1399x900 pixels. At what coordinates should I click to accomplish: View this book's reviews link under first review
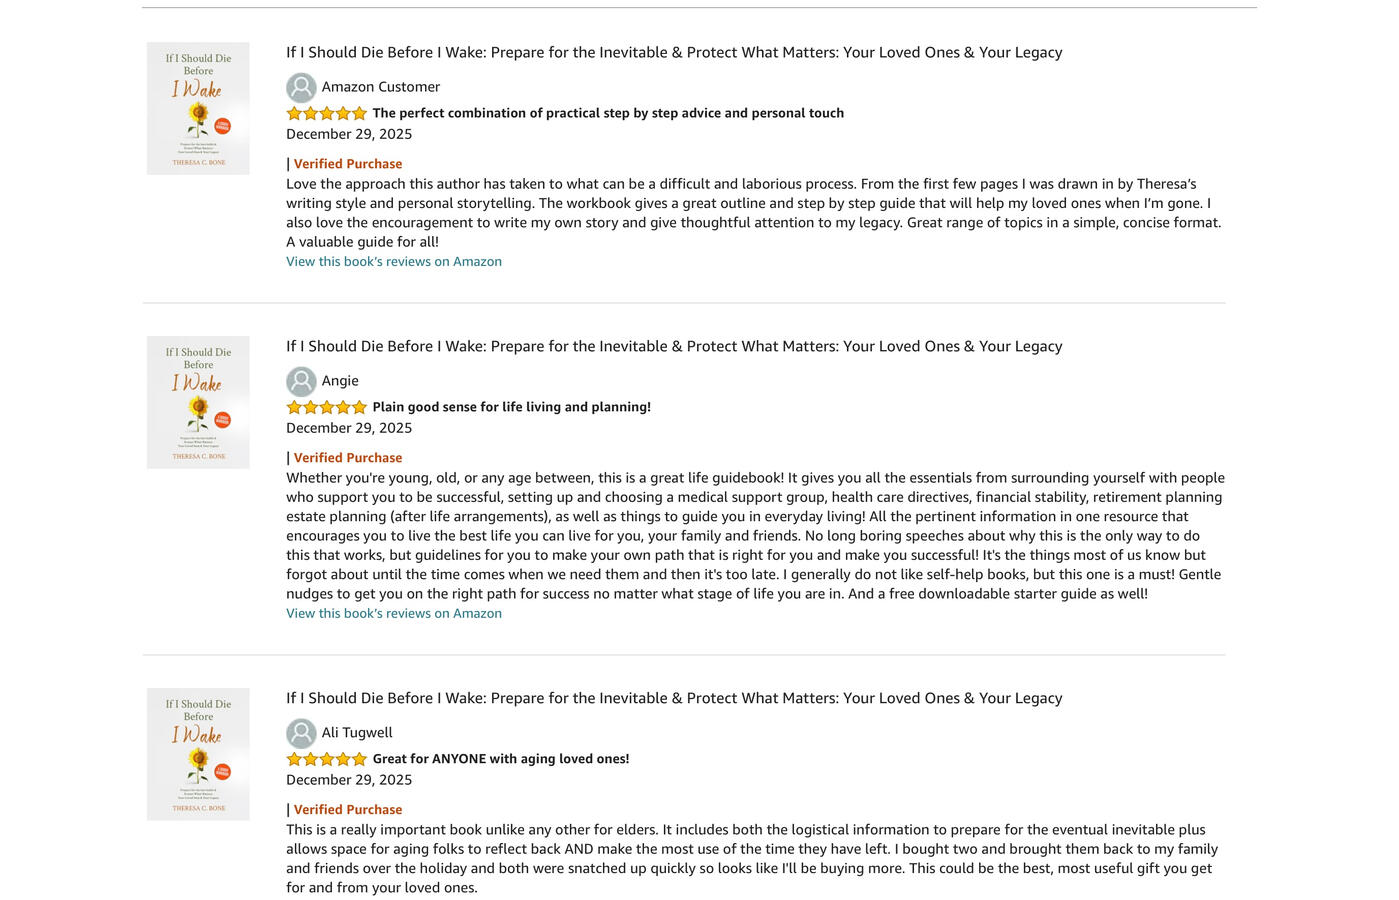(394, 261)
